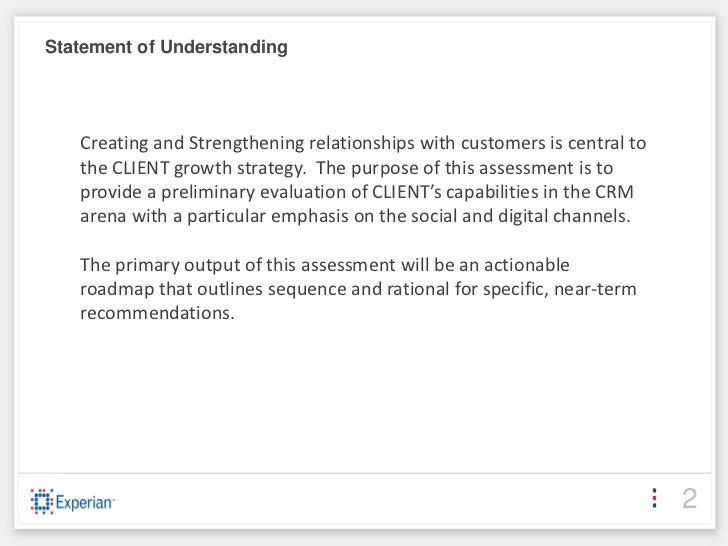The height and width of the screenshot is (546, 728).
Task: Click the Experian dotted square logo icon
Action: [42, 501]
